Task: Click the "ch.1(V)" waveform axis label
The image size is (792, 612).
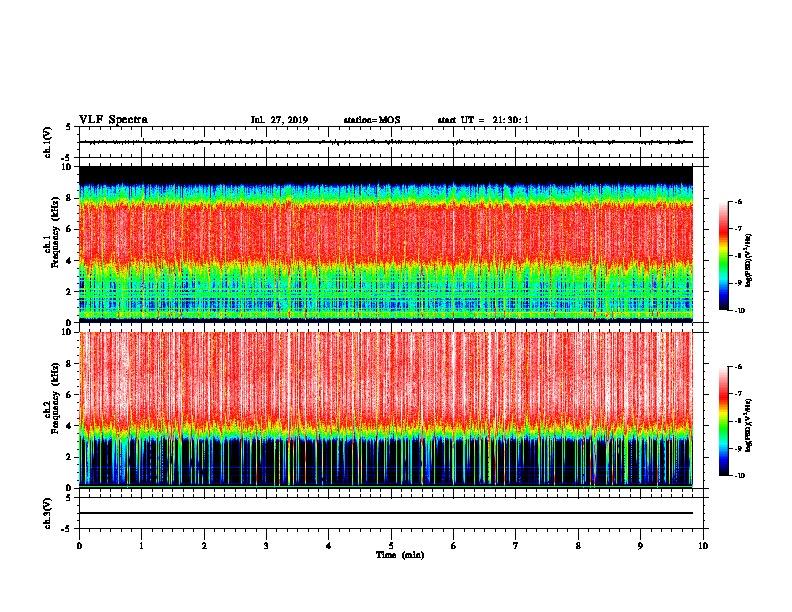Action: [x=48, y=142]
